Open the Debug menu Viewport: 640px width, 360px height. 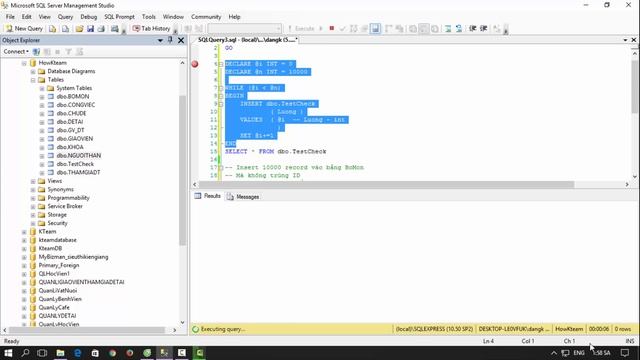pyautogui.click(x=89, y=17)
